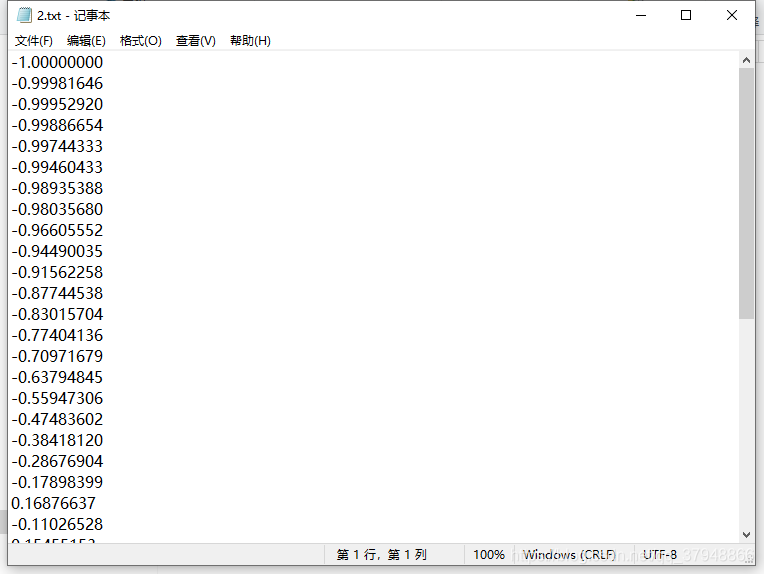Click the line -0.55947306
The height and width of the screenshot is (574, 764).
point(57,398)
